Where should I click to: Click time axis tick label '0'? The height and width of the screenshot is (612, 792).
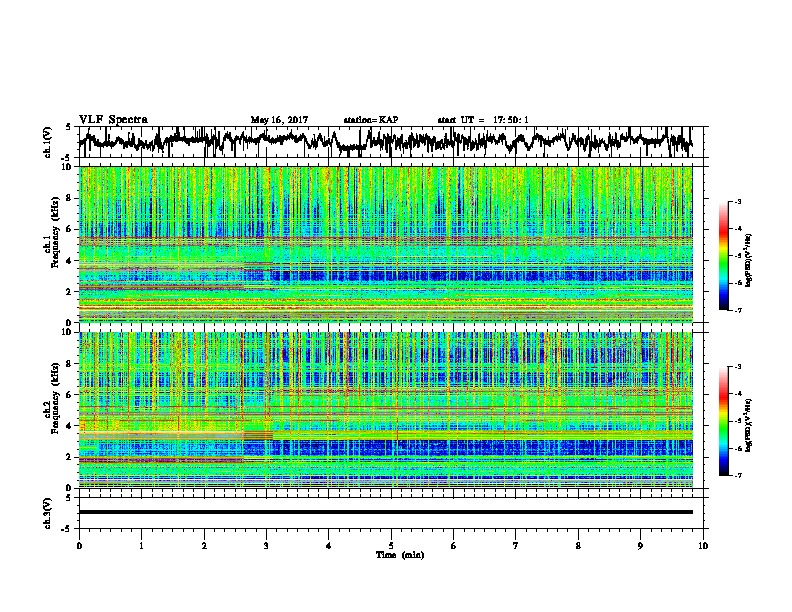79,546
